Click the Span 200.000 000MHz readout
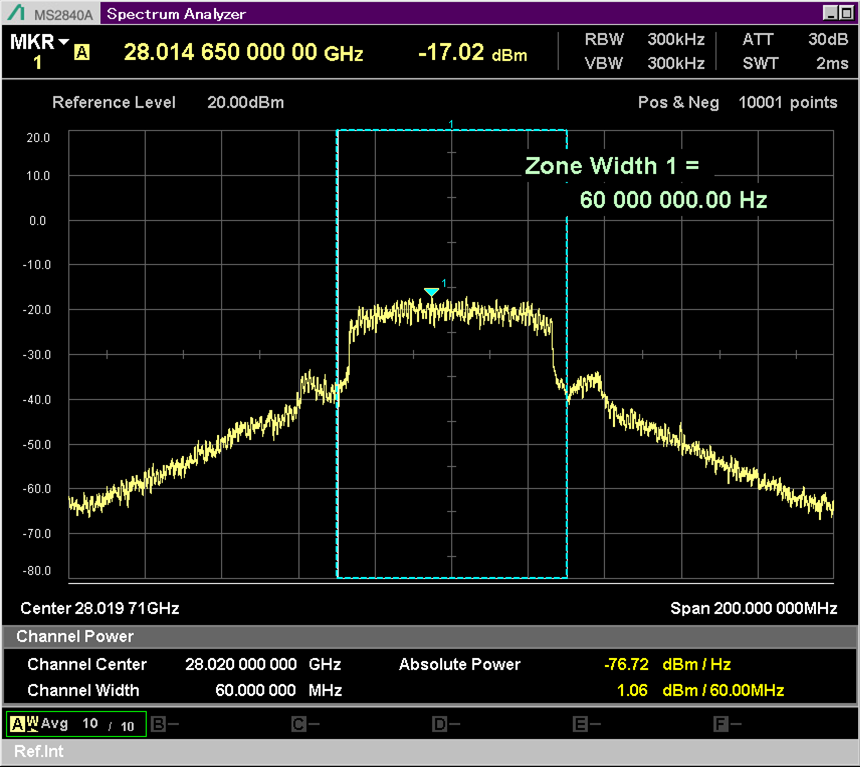 [x=752, y=609]
